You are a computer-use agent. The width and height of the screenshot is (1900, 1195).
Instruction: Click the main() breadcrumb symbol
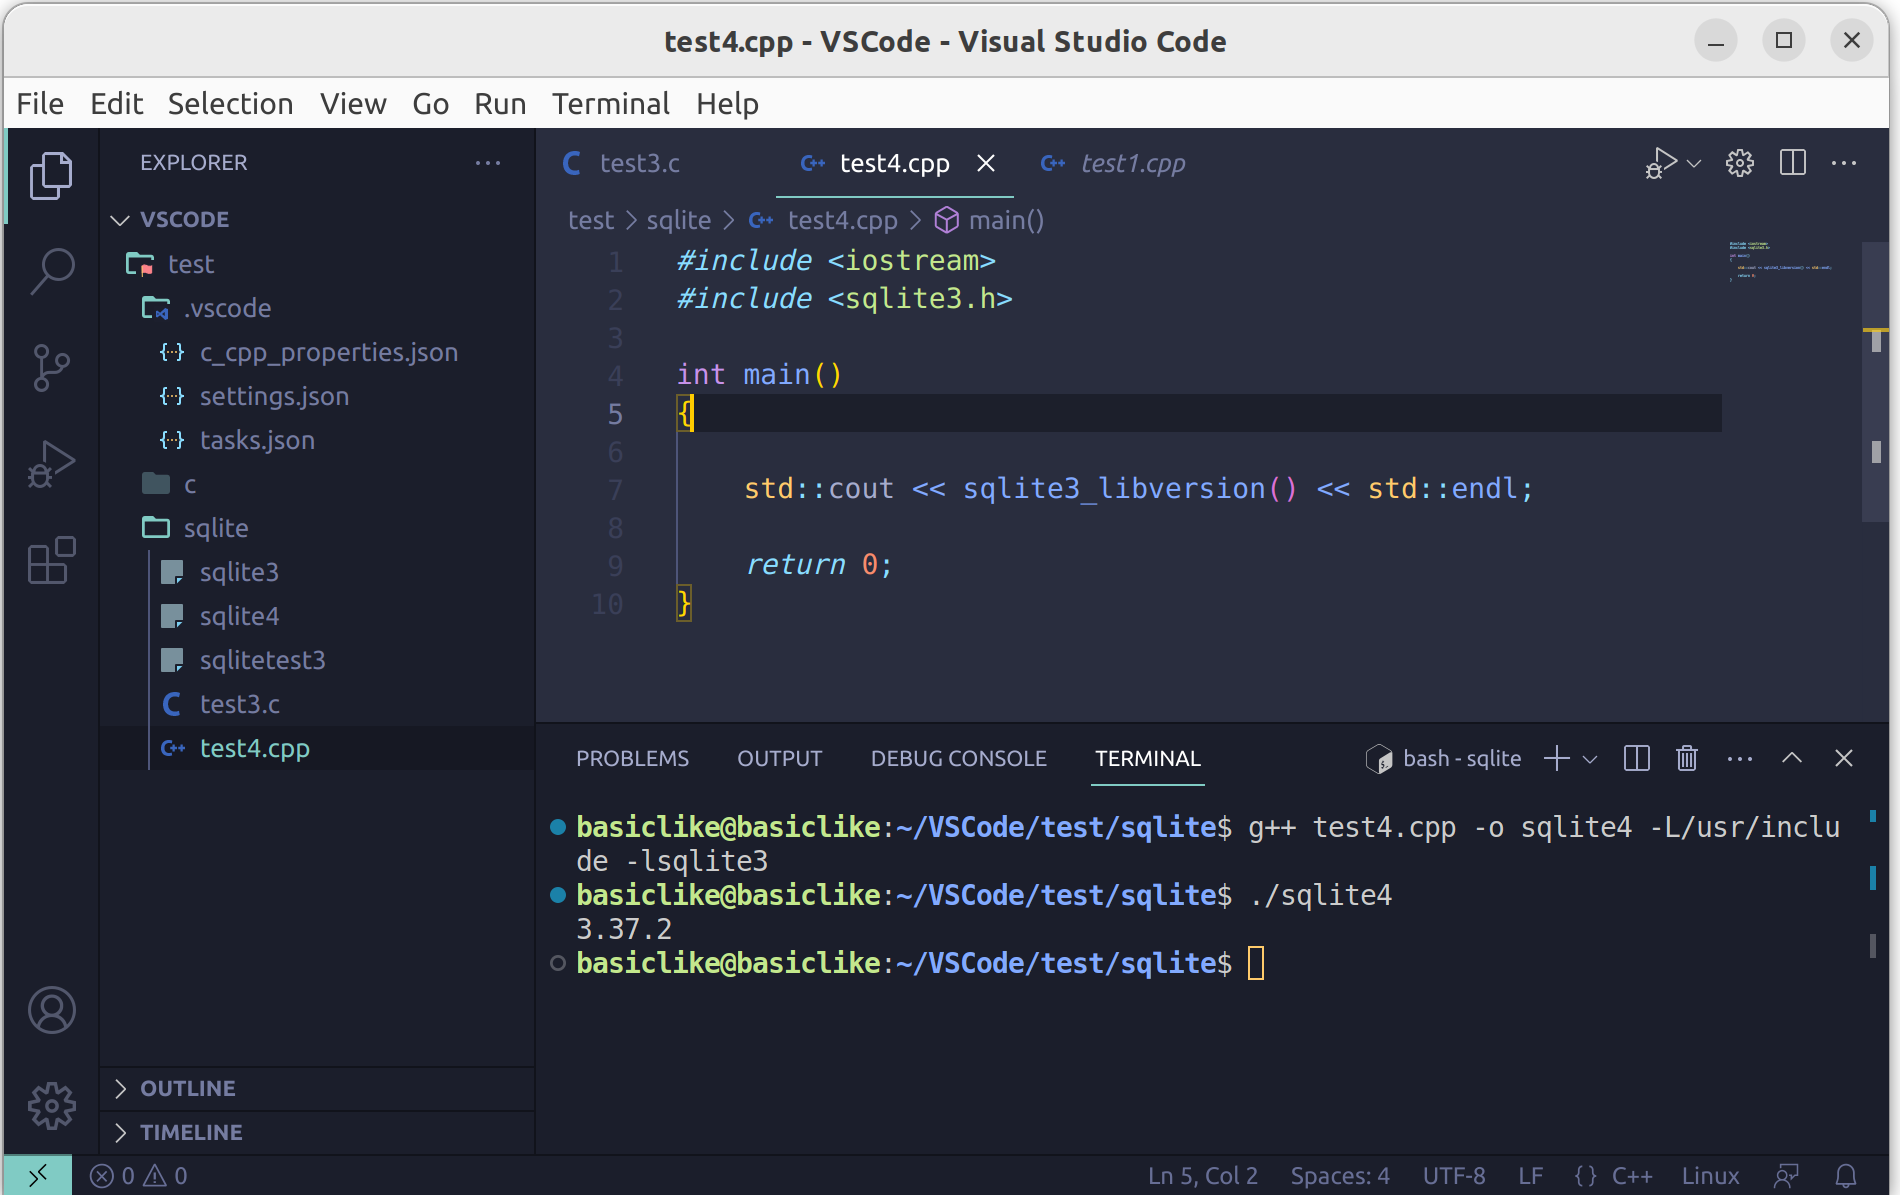tap(990, 220)
